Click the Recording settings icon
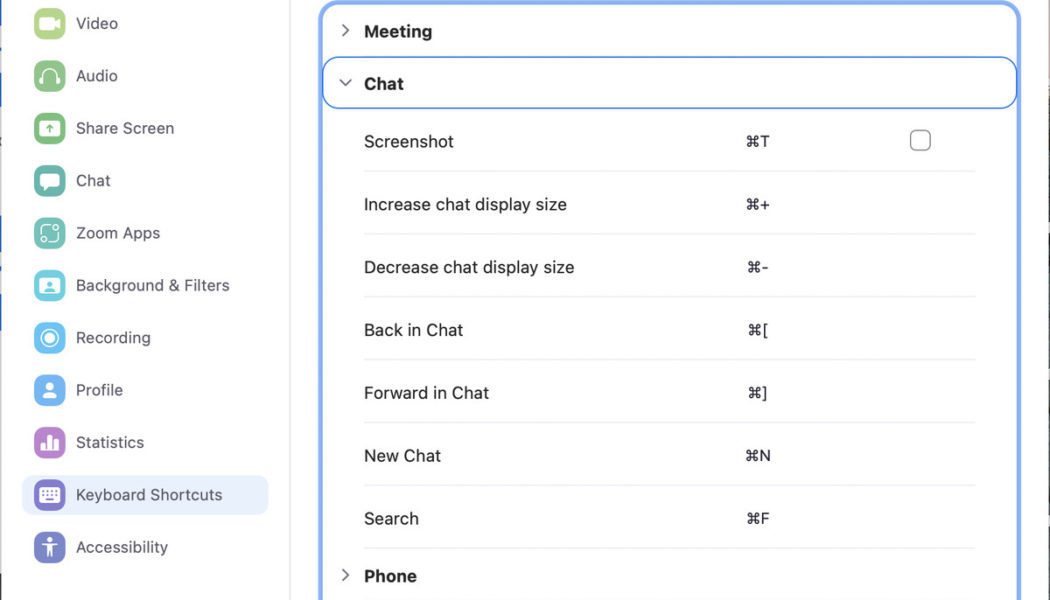Screen dimensions: 1050x600 [x=48, y=338]
